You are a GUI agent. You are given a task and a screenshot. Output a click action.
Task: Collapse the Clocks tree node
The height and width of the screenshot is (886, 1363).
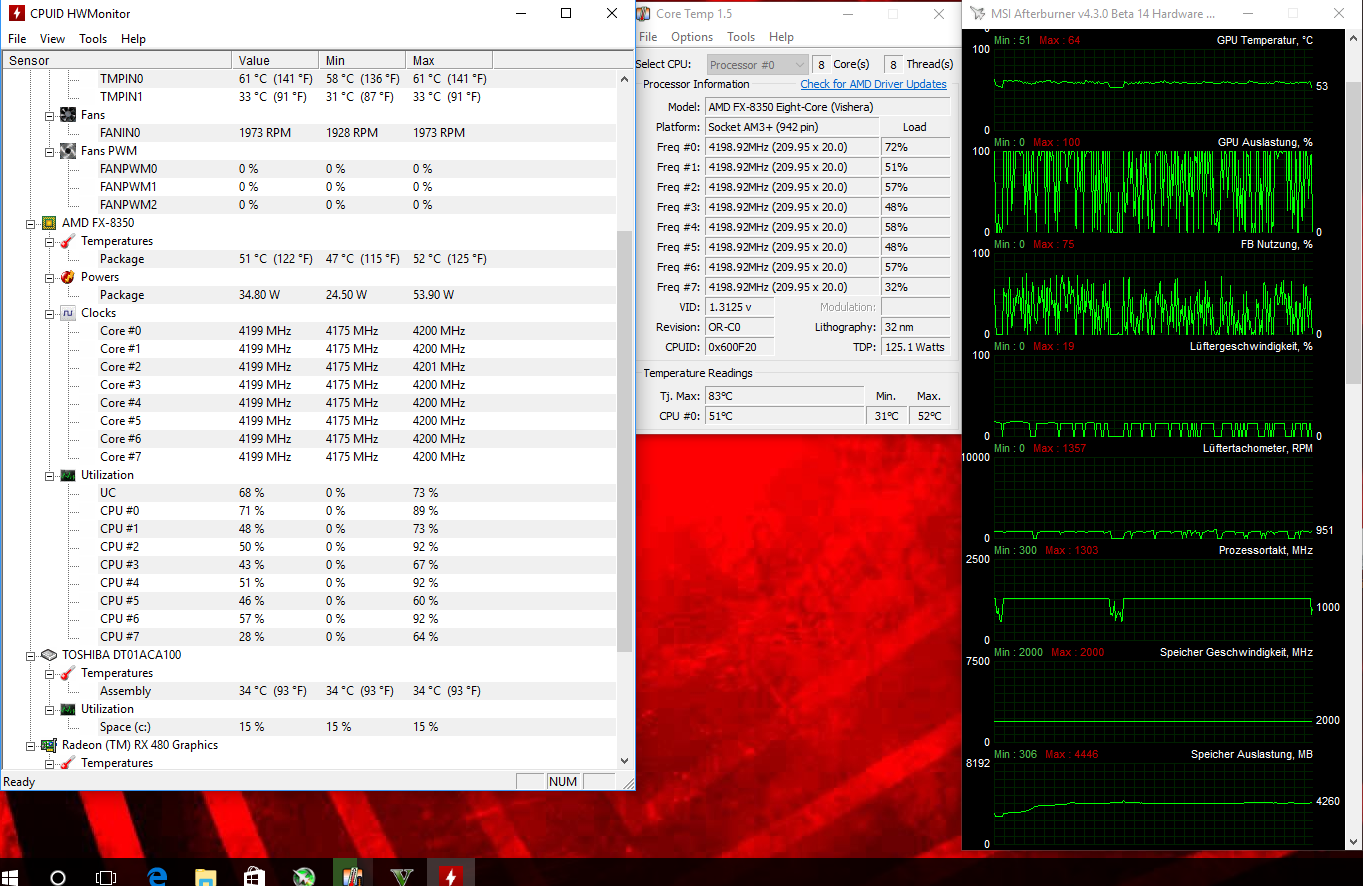(49, 313)
